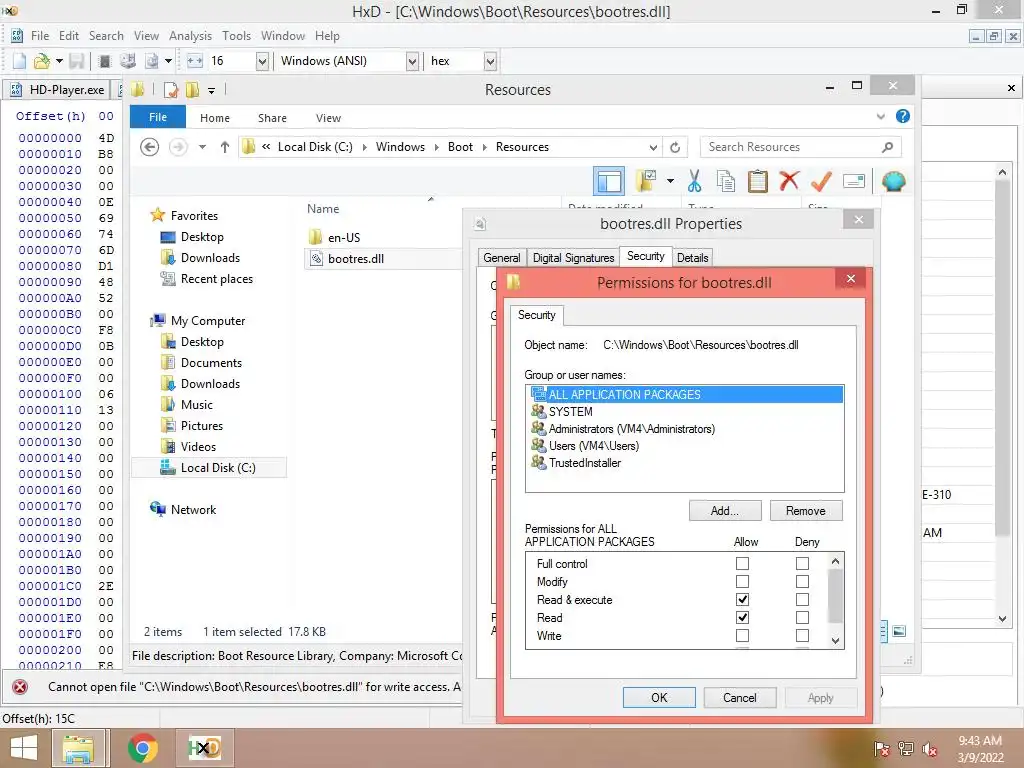Image resolution: width=1024 pixels, height=768 pixels.
Task: Expand the ribbon chevron in Explorer
Action: click(x=881, y=116)
